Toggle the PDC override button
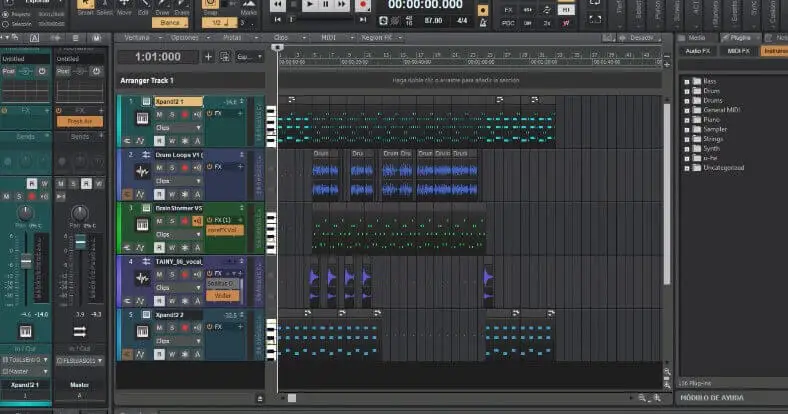Viewport: 788px width, 414px height. click(x=508, y=23)
